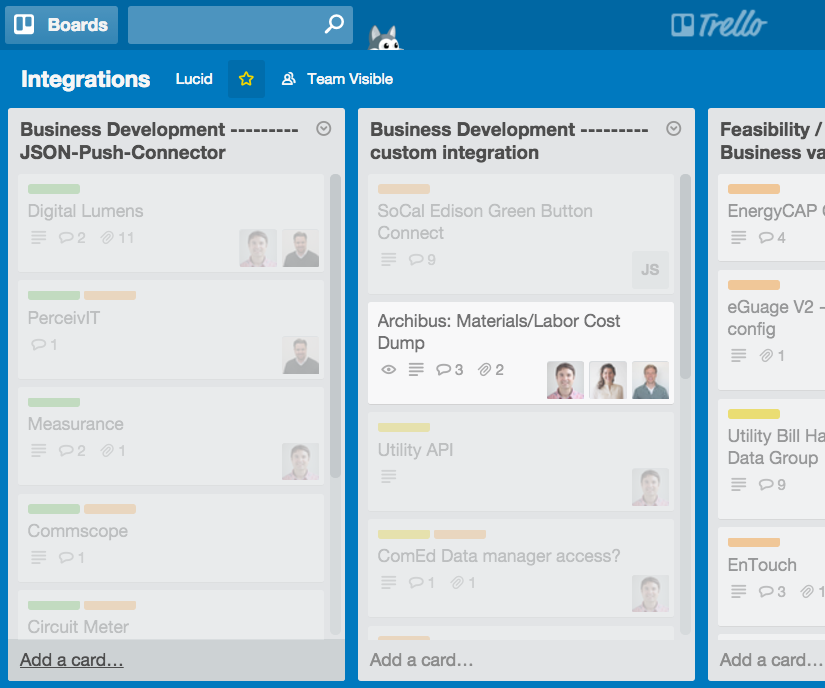825x688 pixels.
Task: Open the Commscope card
Action: [171, 538]
